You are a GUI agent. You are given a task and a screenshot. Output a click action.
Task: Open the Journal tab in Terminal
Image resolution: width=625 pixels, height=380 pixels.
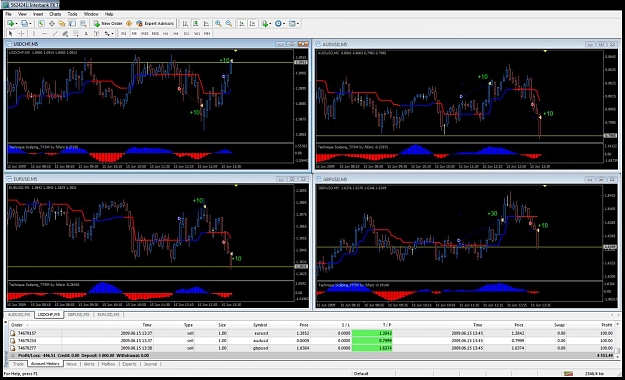[150, 364]
